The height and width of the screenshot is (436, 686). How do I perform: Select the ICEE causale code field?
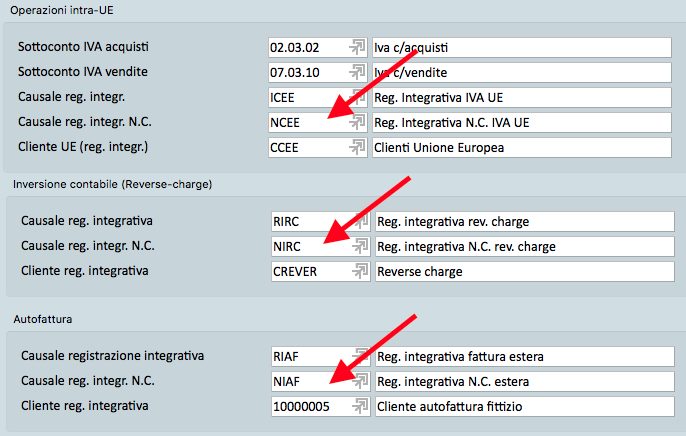coord(305,98)
